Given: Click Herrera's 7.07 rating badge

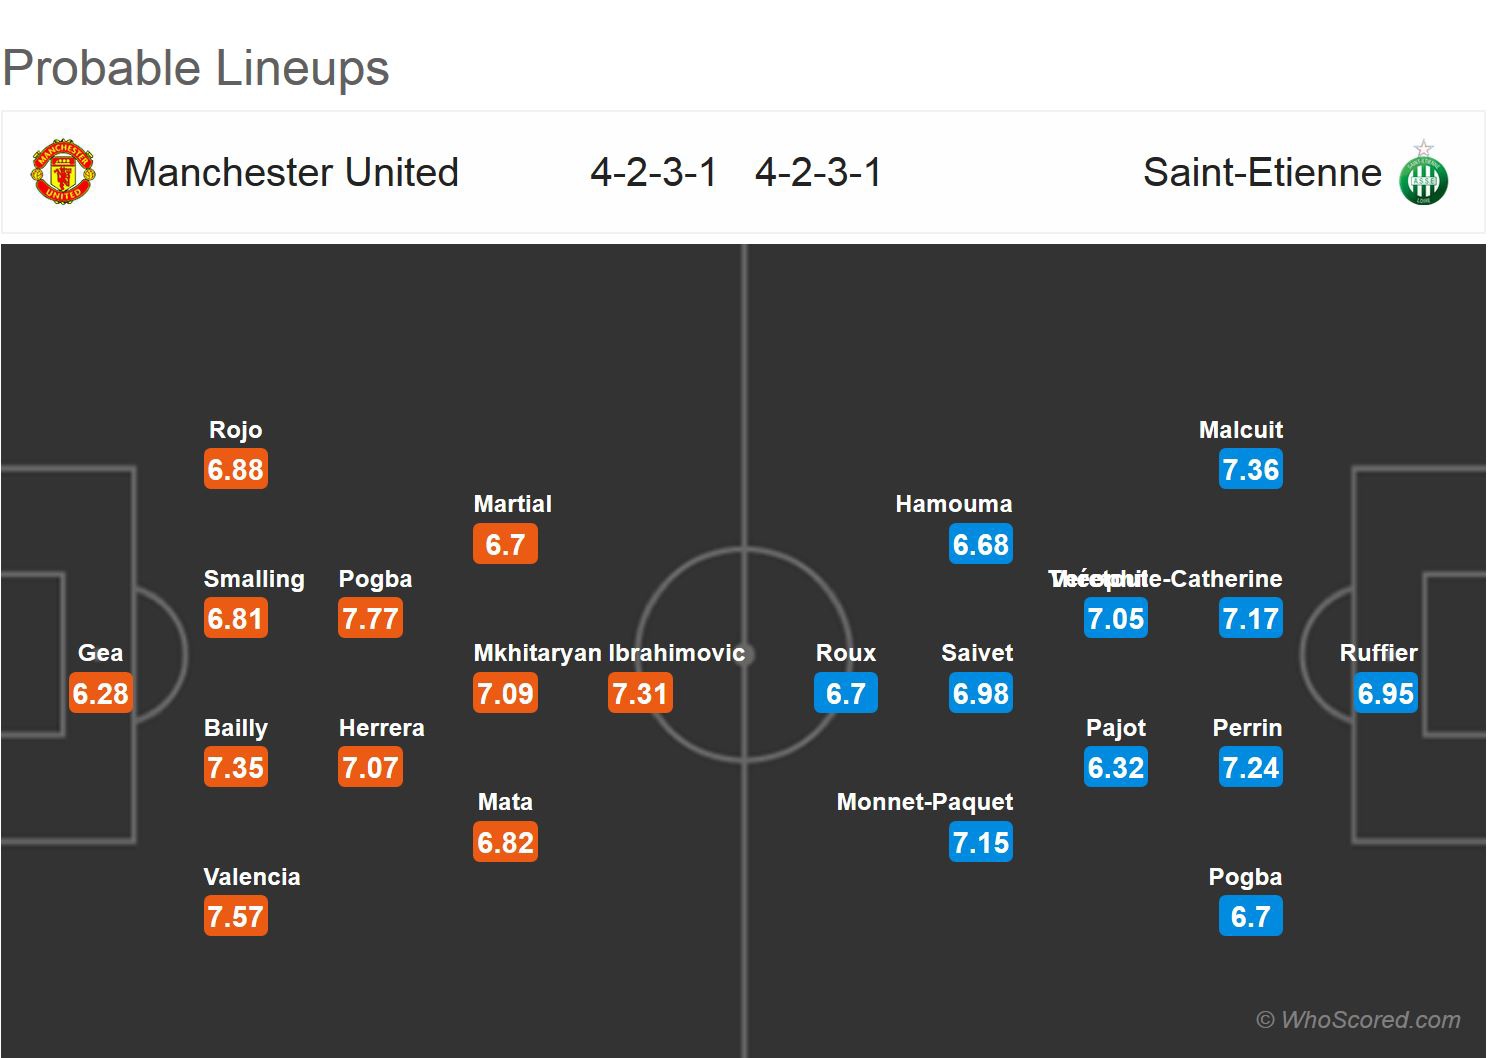Looking at the screenshot, I should (x=370, y=768).
